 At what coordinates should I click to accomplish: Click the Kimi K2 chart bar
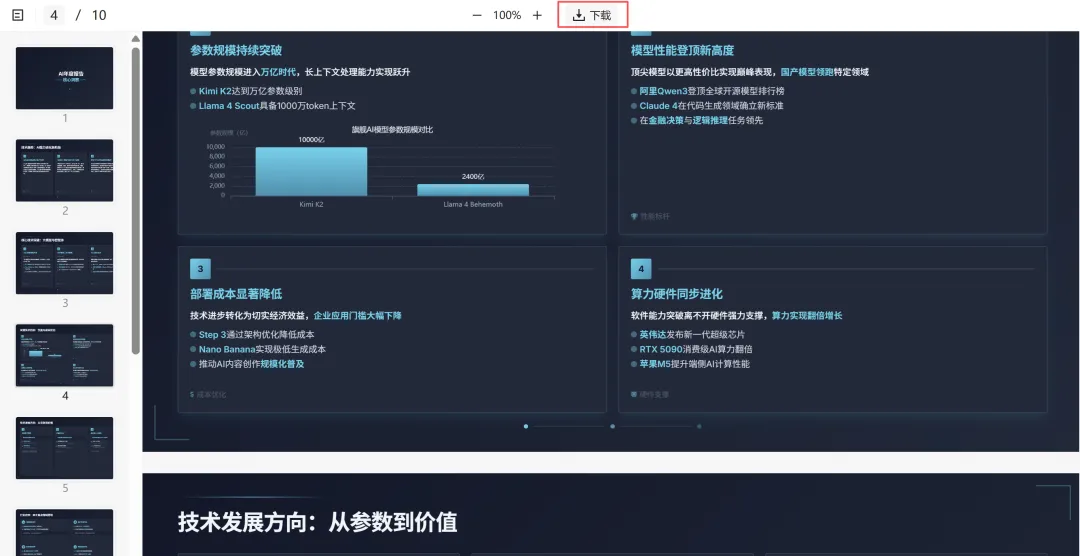click(311, 172)
